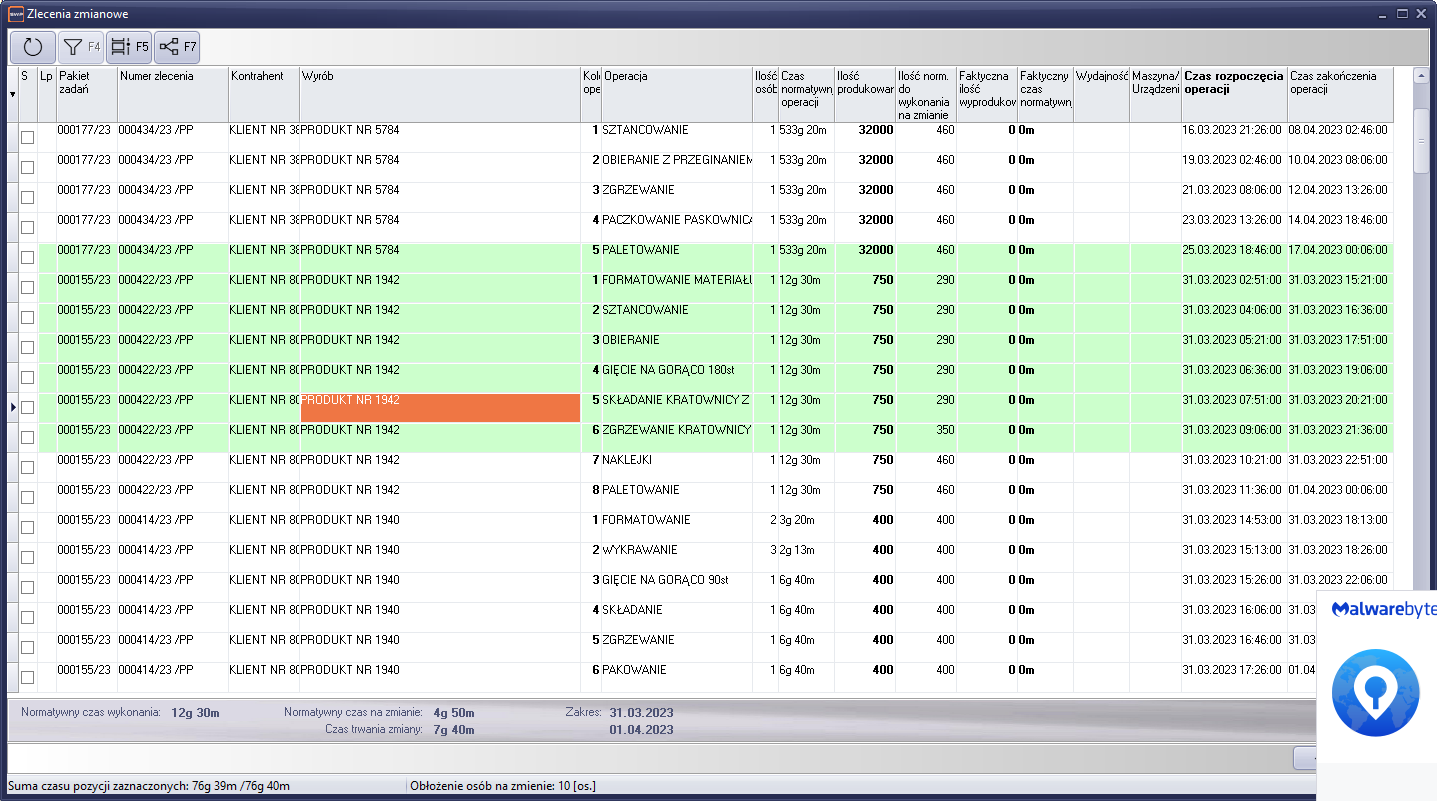
Task: Open the grid column selector arrow in the header corner
Action: pyautogui.click(x=12, y=95)
